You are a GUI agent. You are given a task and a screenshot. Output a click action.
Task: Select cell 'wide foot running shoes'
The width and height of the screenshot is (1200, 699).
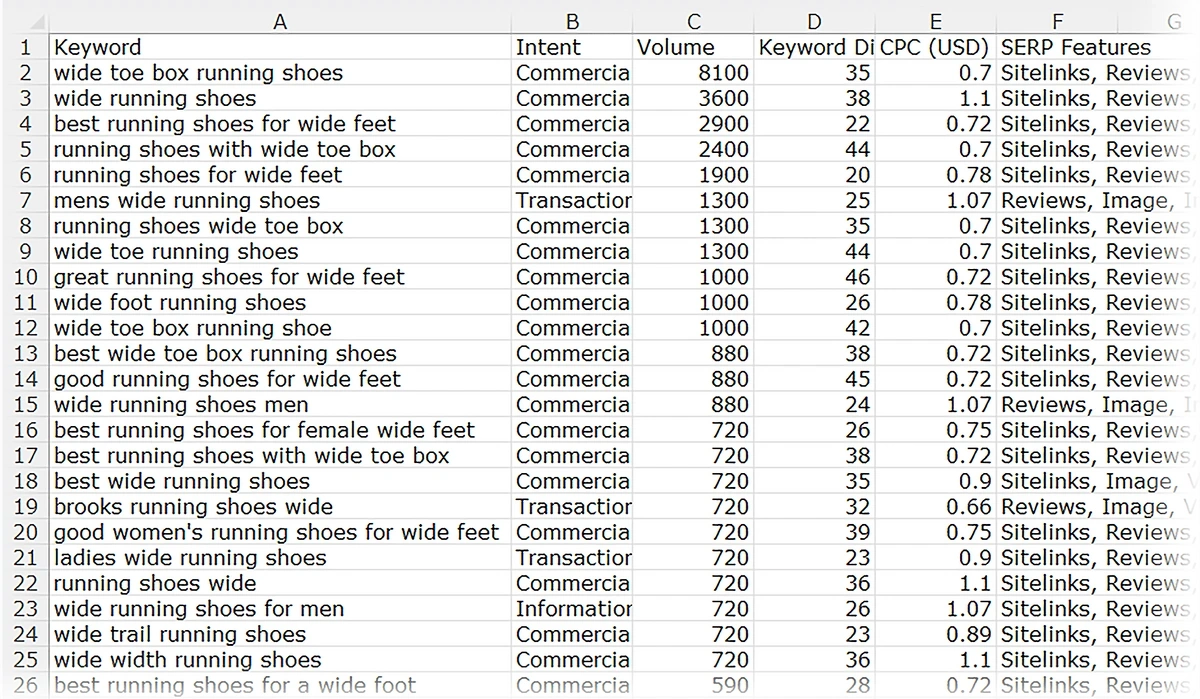coord(280,302)
